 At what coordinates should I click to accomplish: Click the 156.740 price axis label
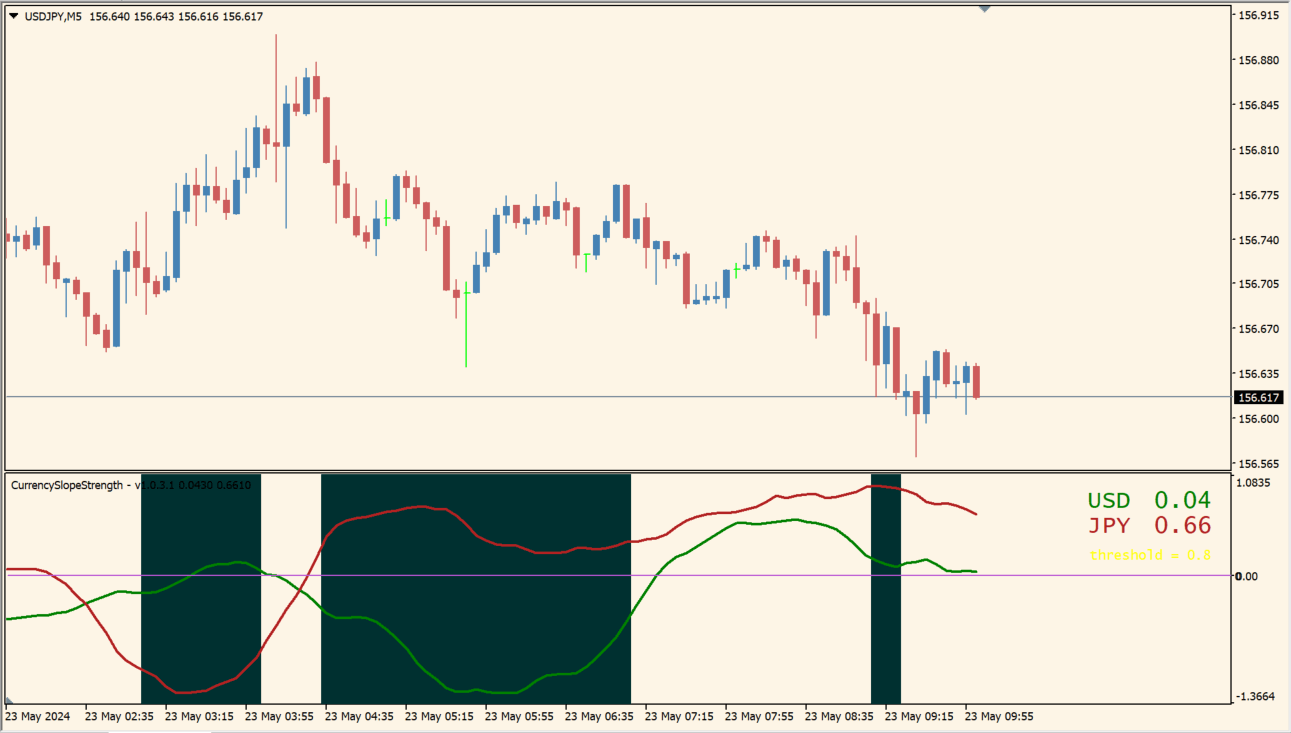[1258, 240]
